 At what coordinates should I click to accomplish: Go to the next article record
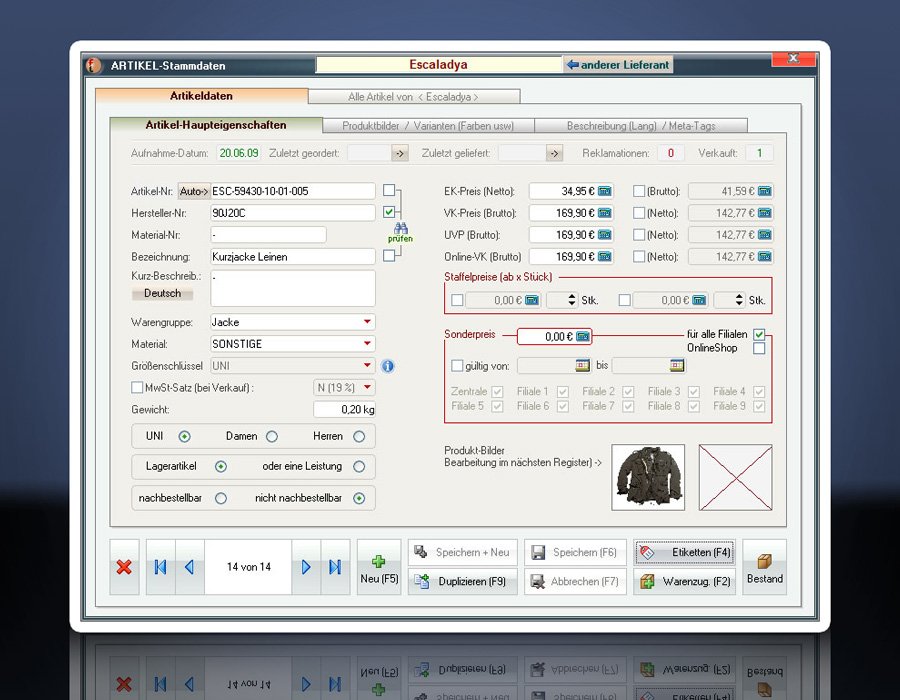(x=306, y=567)
